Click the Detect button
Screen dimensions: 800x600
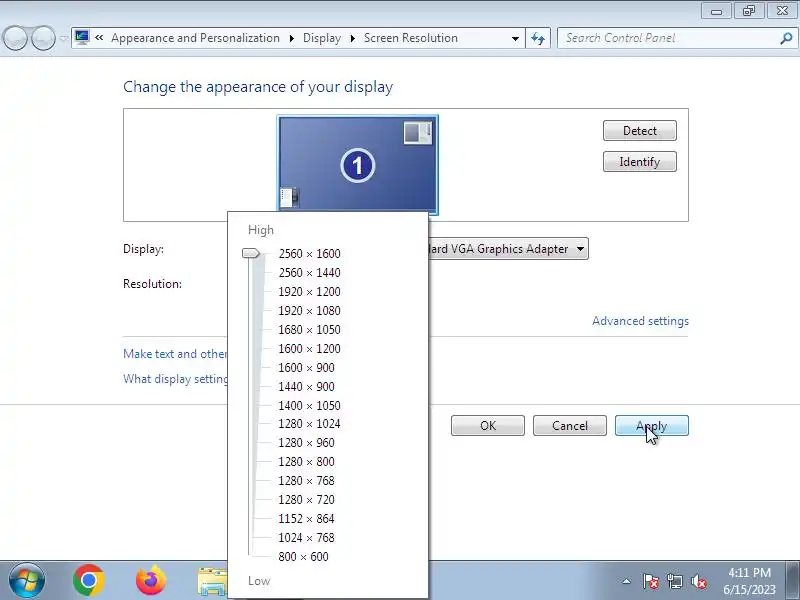tap(640, 131)
